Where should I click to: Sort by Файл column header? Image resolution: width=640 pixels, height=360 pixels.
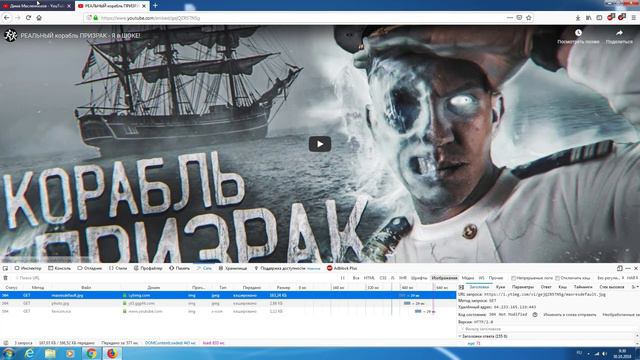[86, 288]
